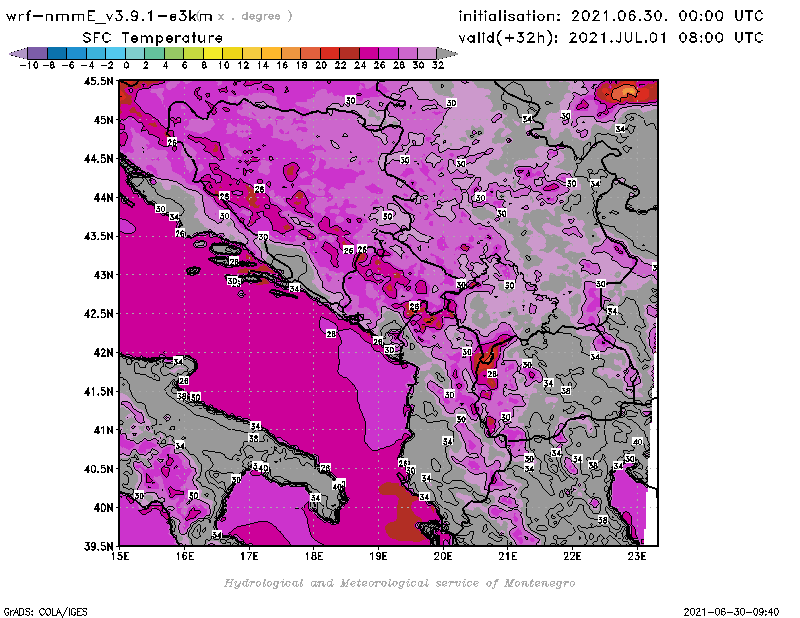Click the 20E longitude axis label
Image resolution: width=800 pixels, height=618 pixels.
click(443, 556)
